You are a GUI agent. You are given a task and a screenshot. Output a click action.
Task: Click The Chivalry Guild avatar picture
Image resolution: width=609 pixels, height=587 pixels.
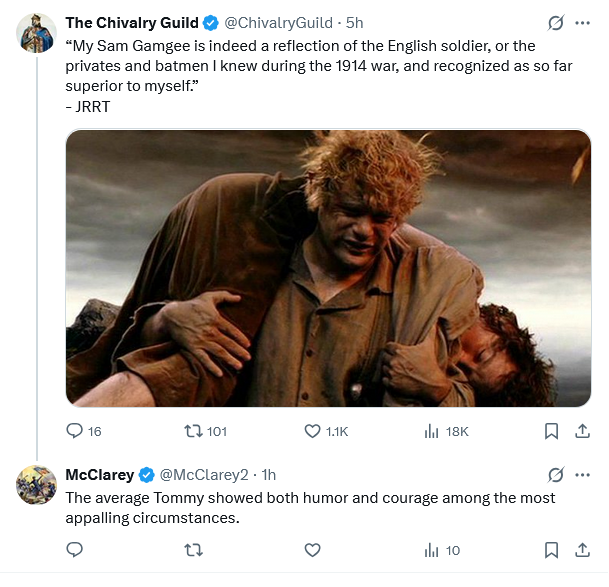37,33
